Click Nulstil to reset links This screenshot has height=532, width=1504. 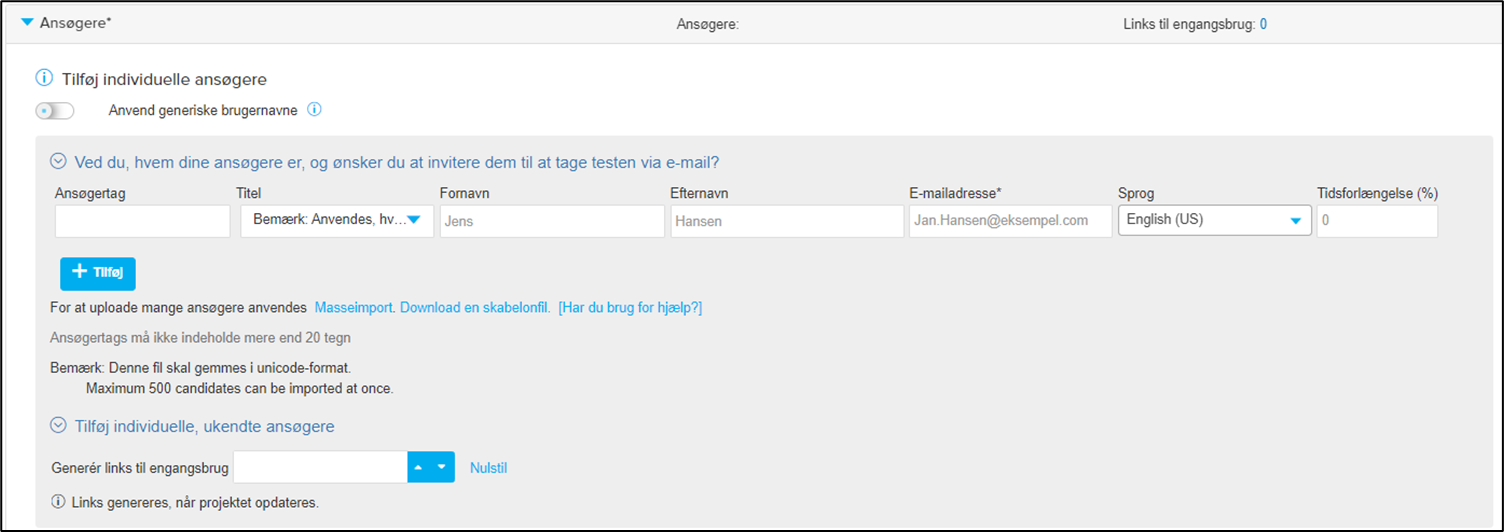click(x=489, y=468)
